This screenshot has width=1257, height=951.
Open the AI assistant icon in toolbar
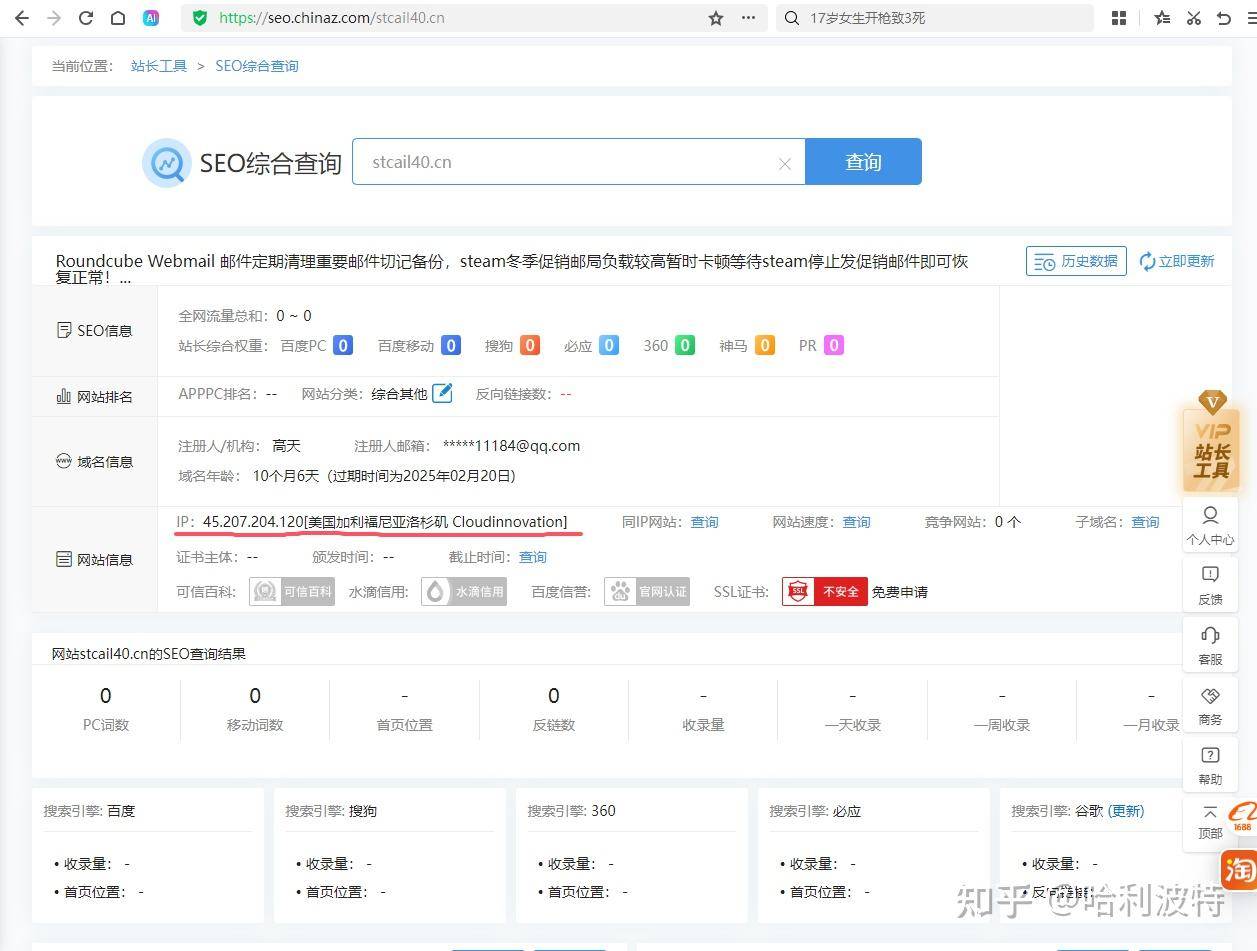click(x=151, y=18)
